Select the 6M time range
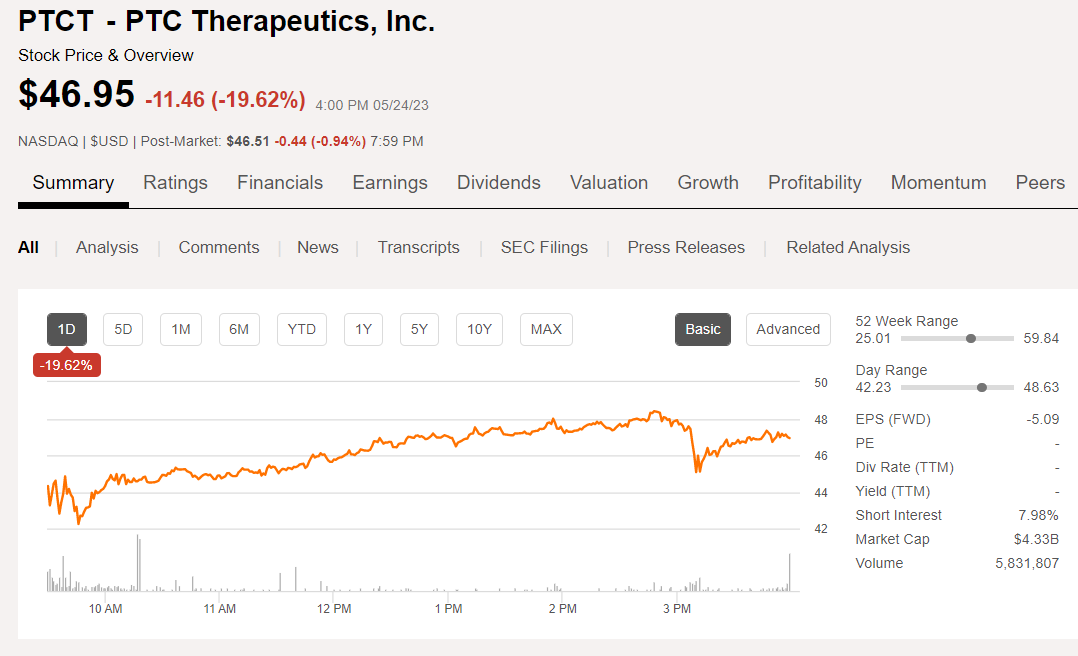The image size is (1078, 656). (x=239, y=329)
